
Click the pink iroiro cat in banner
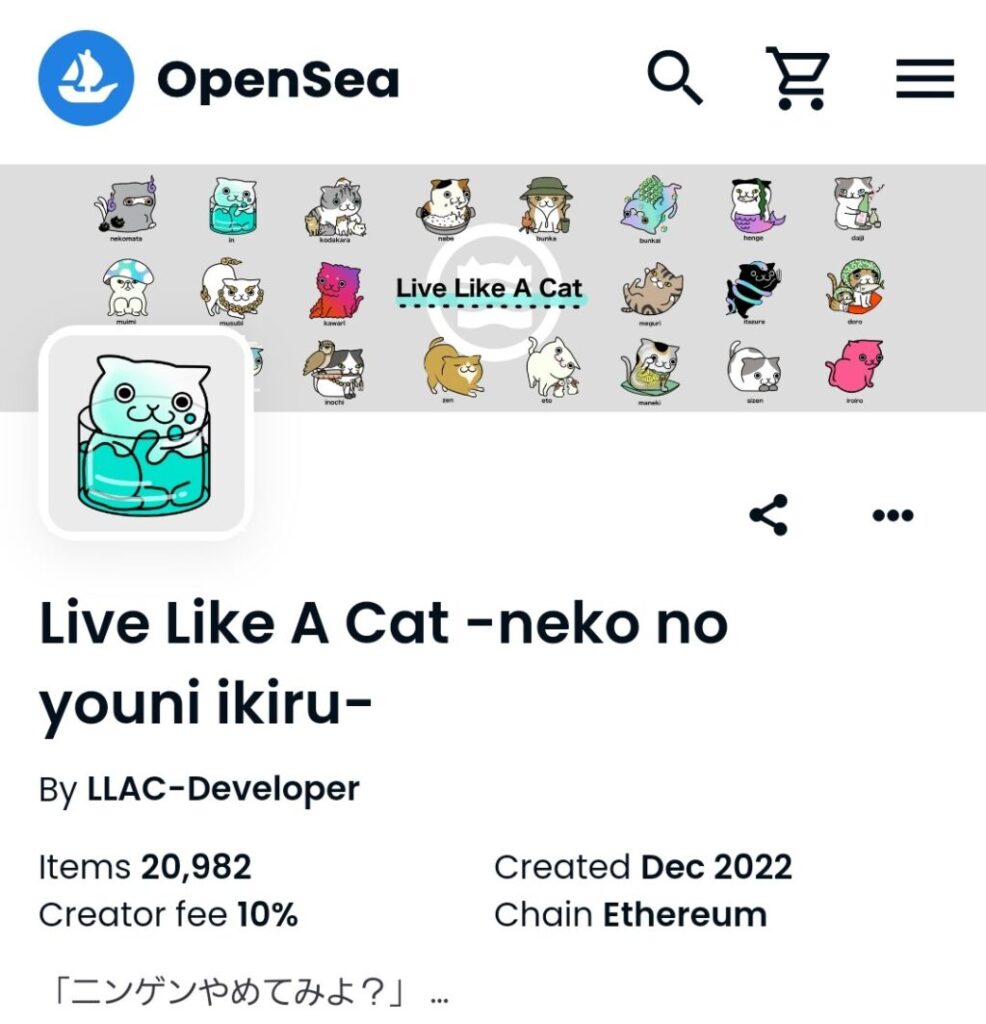[x=854, y=370]
